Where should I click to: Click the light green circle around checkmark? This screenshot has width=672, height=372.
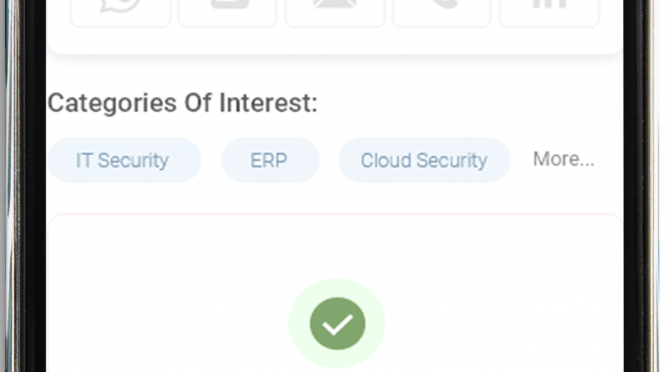coord(337,323)
